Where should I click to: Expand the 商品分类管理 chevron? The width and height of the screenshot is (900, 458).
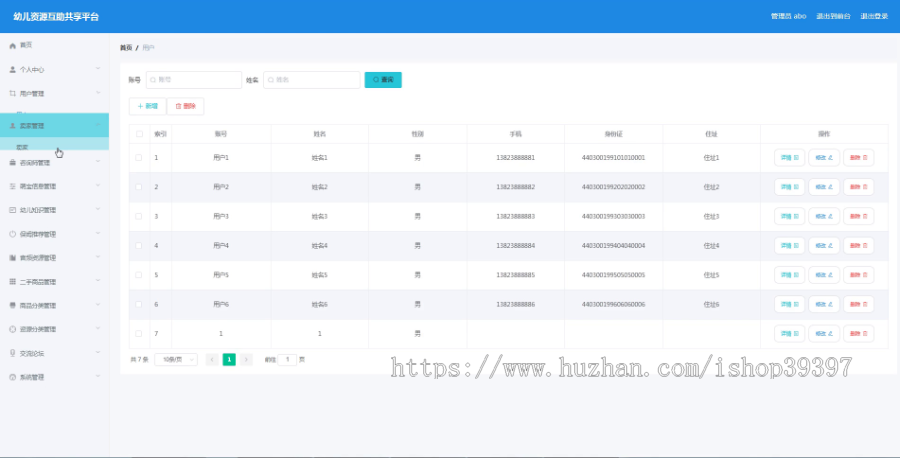pyautogui.click(x=98, y=305)
